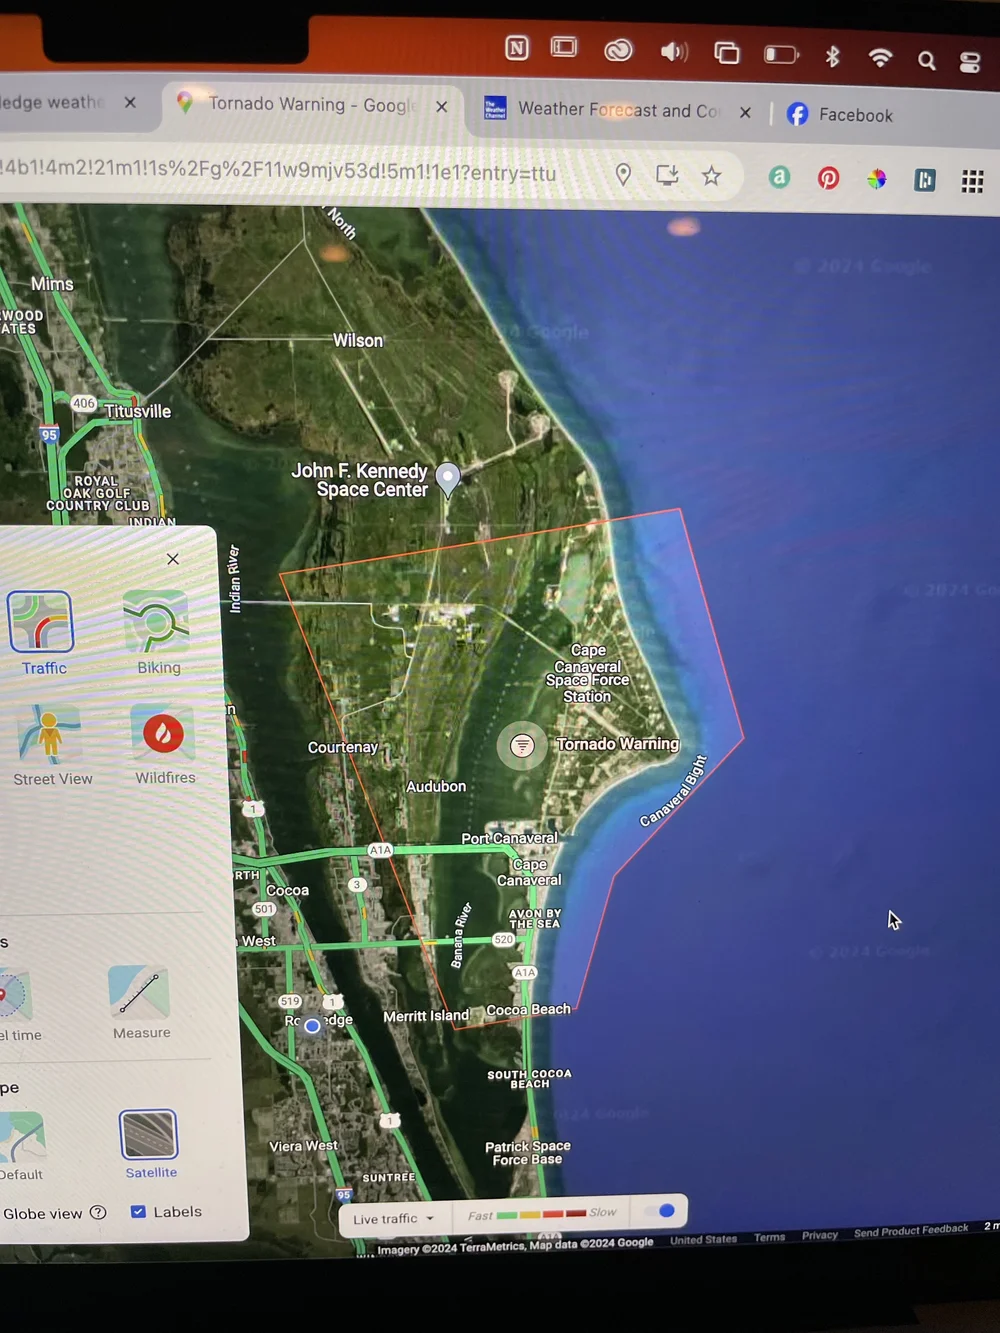Expand the Live traffic dropdown
This screenshot has height=1333, width=1000.
[393, 1219]
